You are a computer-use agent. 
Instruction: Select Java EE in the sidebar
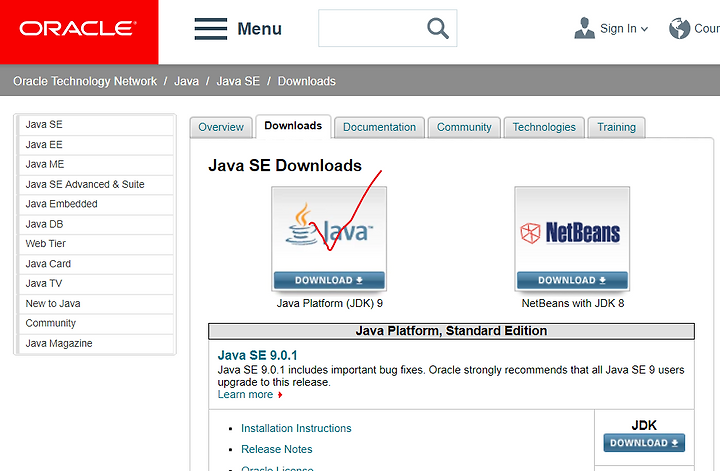coord(95,145)
